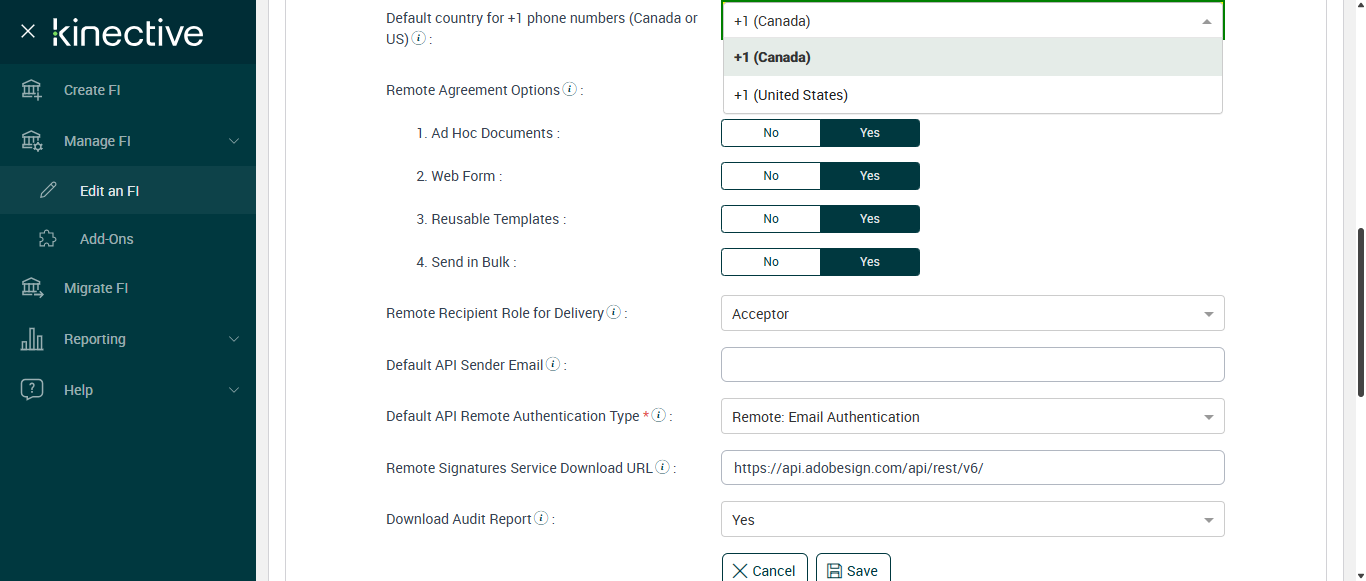Screen dimensions: 1366x581
Task: Click the Edit an FI pencil icon
Action: tap(48, 191)
